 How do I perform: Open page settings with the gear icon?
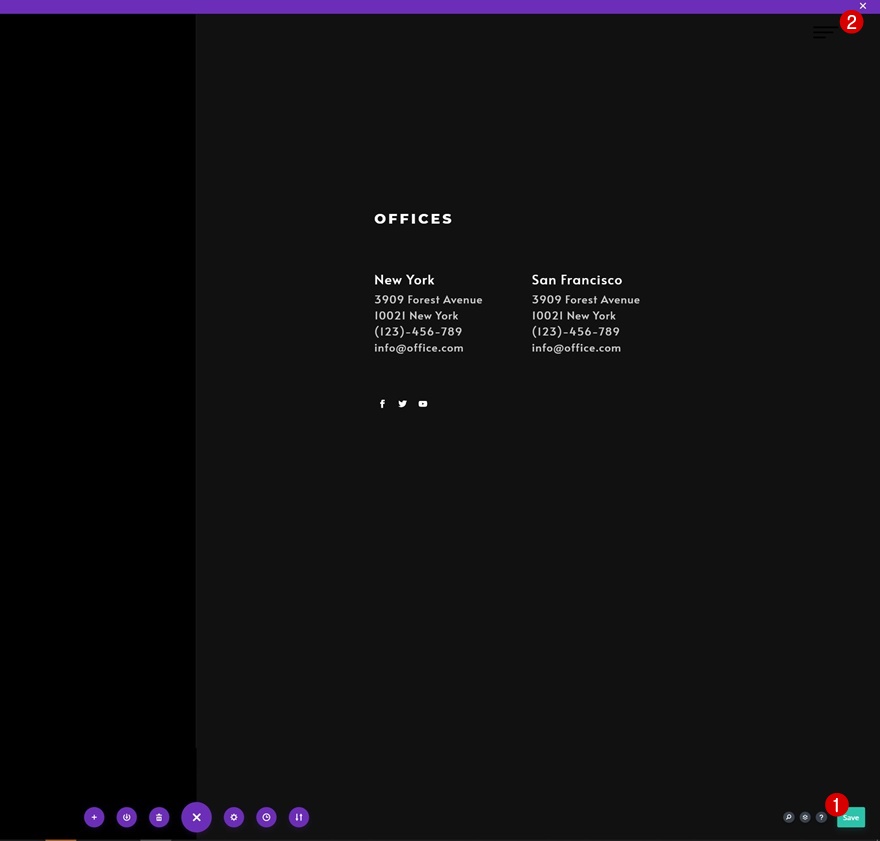pos(234,817)
